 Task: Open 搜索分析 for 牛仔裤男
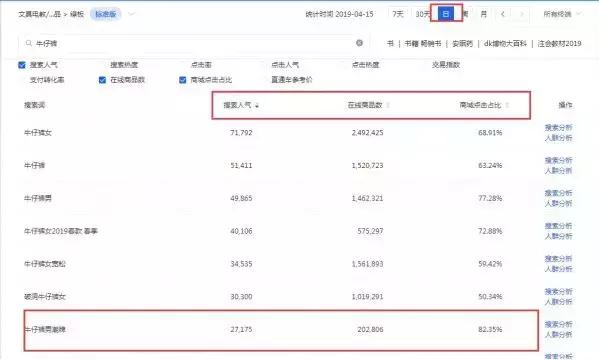558,193
